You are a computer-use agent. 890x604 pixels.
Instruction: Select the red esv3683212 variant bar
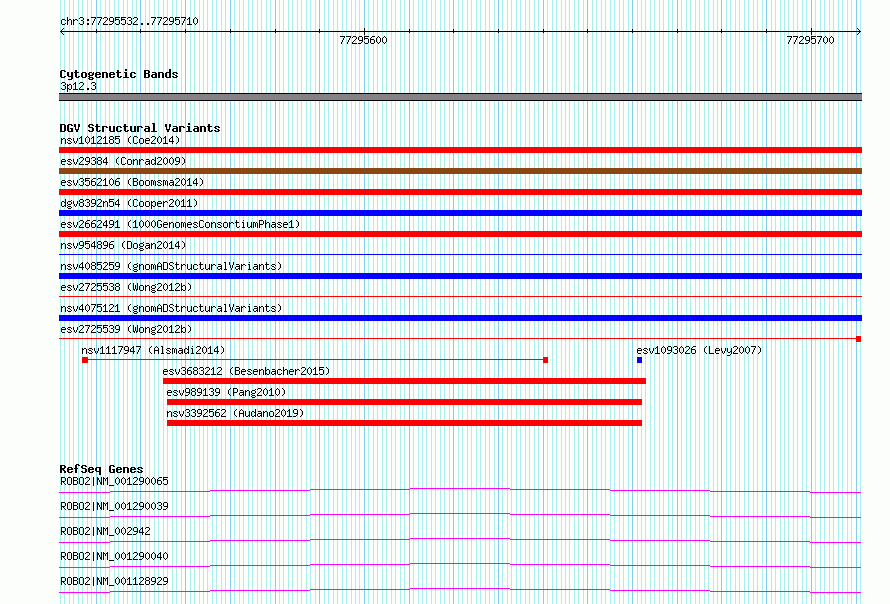coord(404,381)
